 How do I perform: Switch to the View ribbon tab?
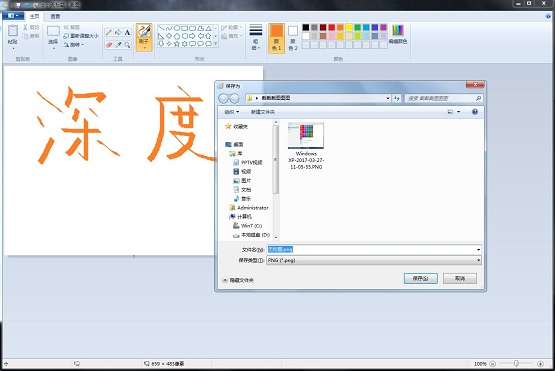(x=55, y=16)
